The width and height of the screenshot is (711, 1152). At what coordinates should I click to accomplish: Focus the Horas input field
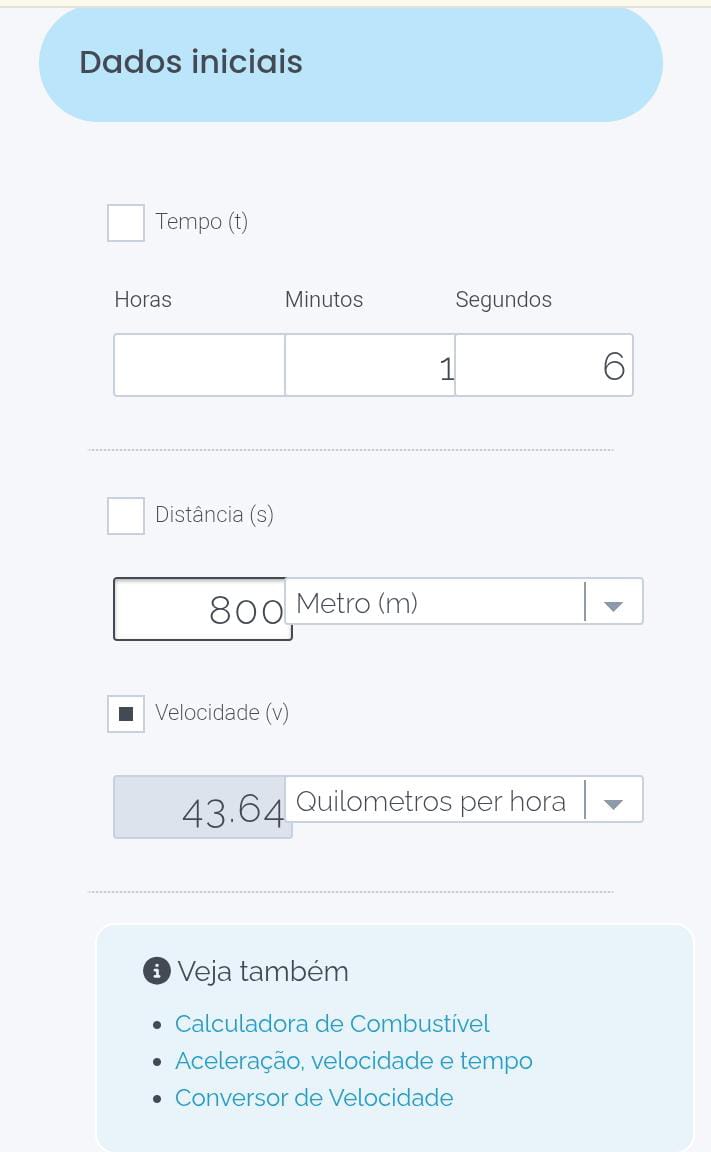(x=199, y=365)
